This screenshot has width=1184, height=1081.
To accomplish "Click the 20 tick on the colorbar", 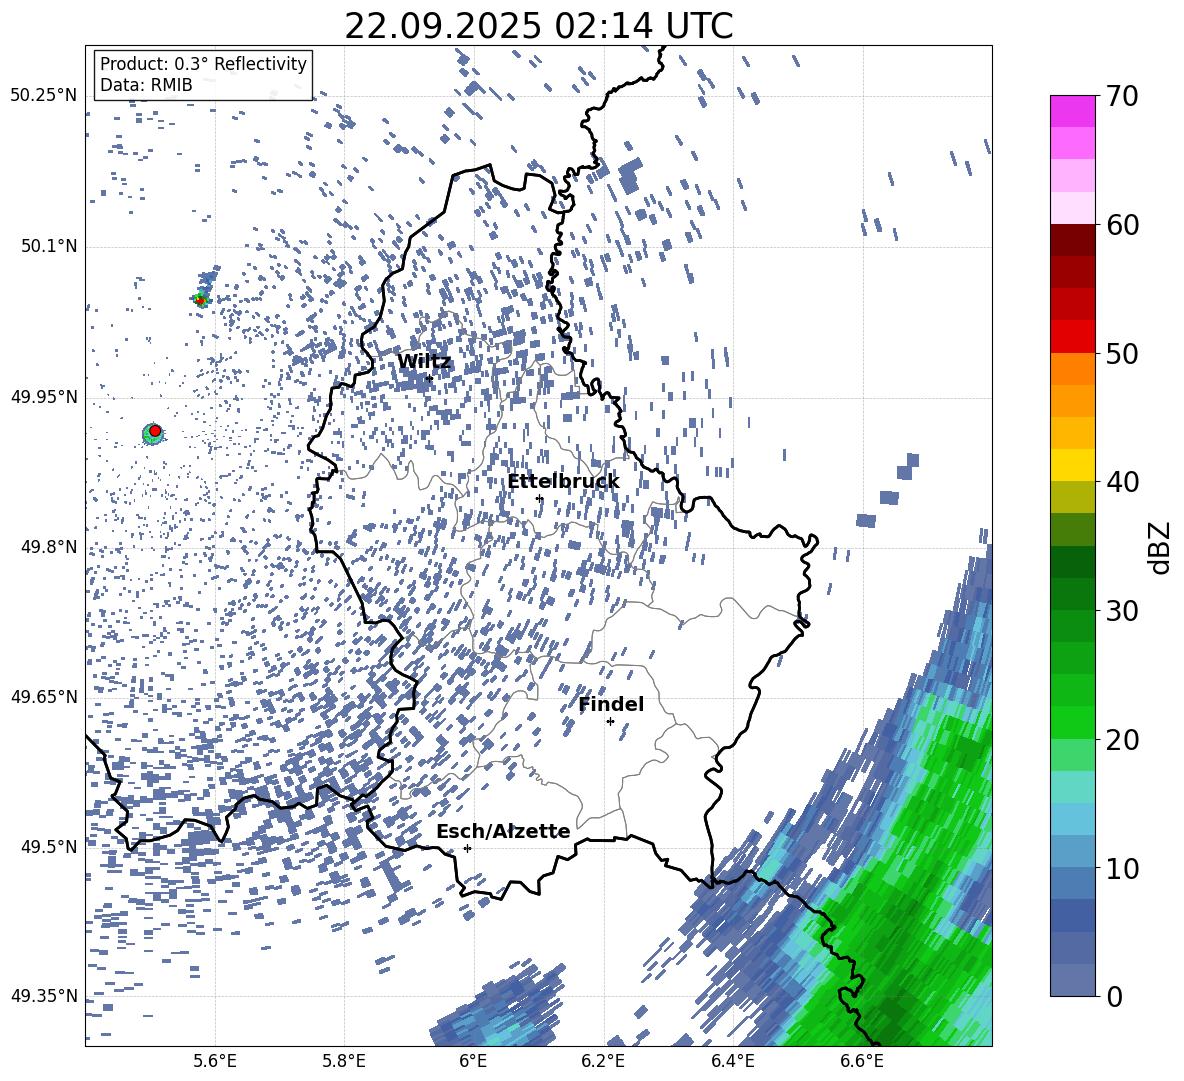I will 1122,740.
